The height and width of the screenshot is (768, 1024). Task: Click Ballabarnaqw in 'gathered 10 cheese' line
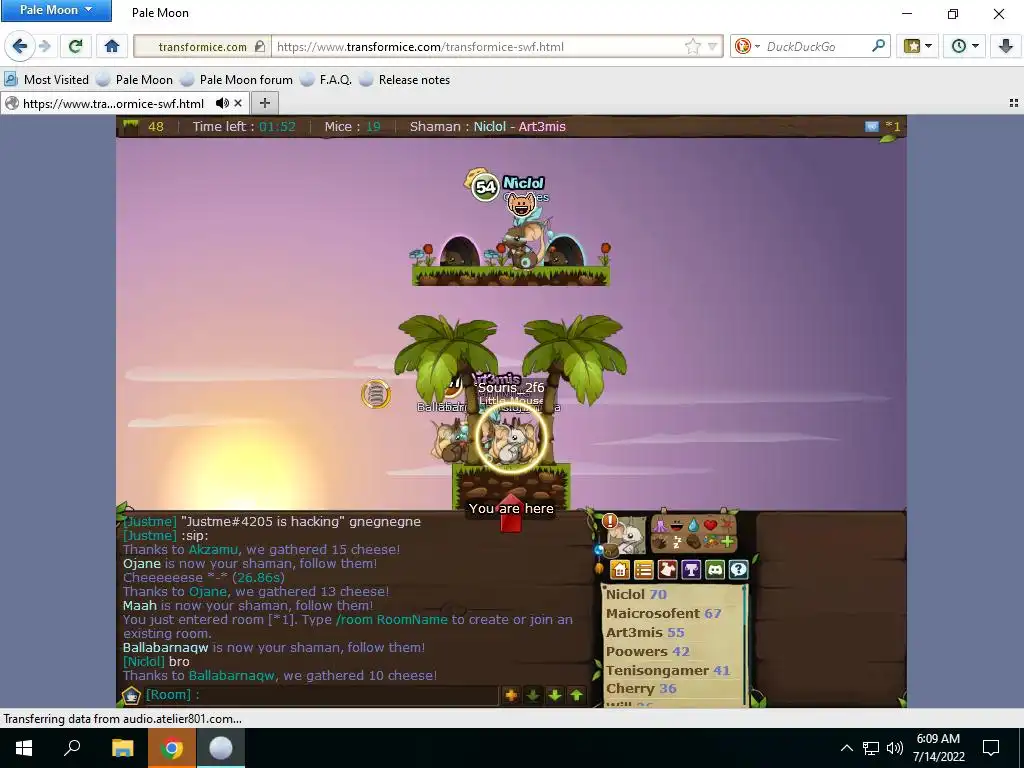coord(232,675)
